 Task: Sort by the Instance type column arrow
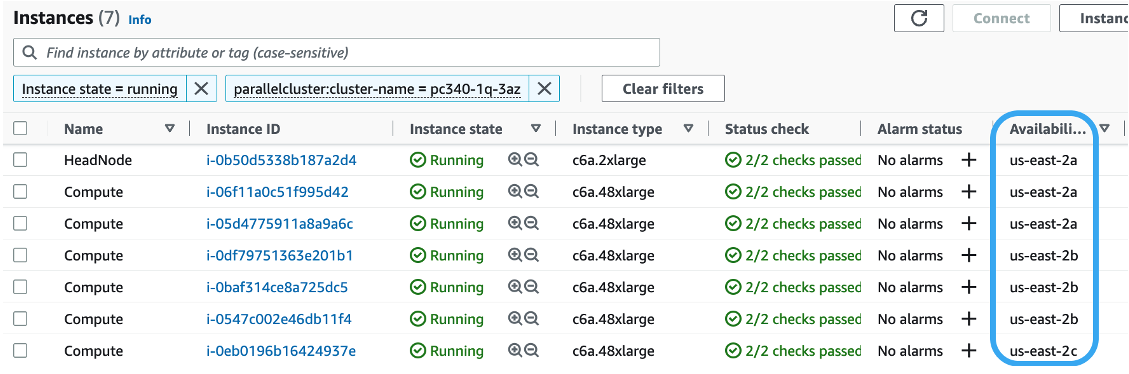pyautogui.click(x=688, y=128)
